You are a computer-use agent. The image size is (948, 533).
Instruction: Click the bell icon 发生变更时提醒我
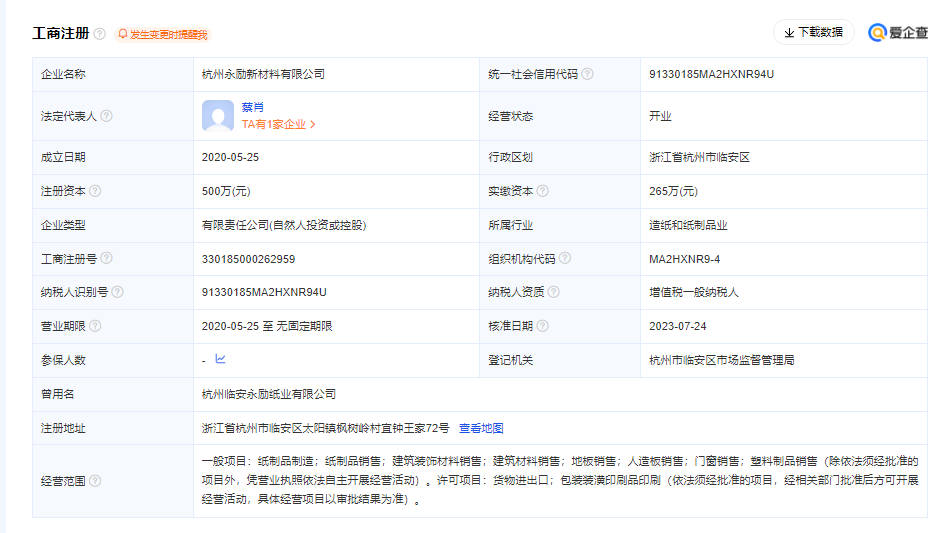coord(123,34)
